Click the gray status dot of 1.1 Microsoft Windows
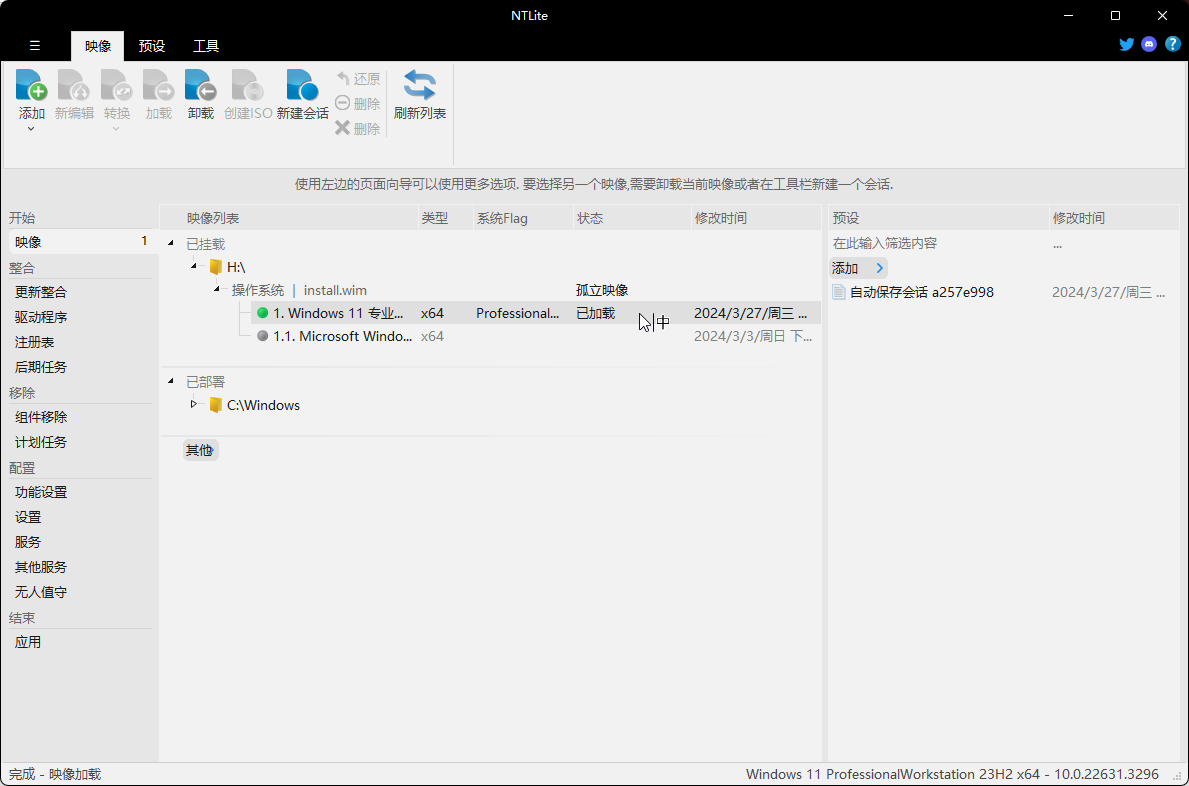The height and width of the screenshot is (786, 1189). 262,336
